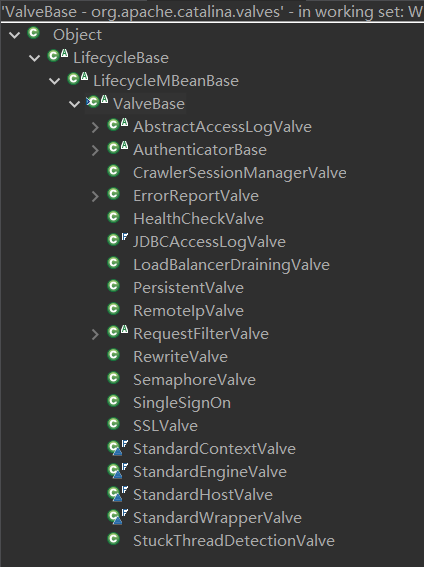Expand the AuthenticatorBase node
Viewport: 424px width, 567px height.
tap(95, 150)
